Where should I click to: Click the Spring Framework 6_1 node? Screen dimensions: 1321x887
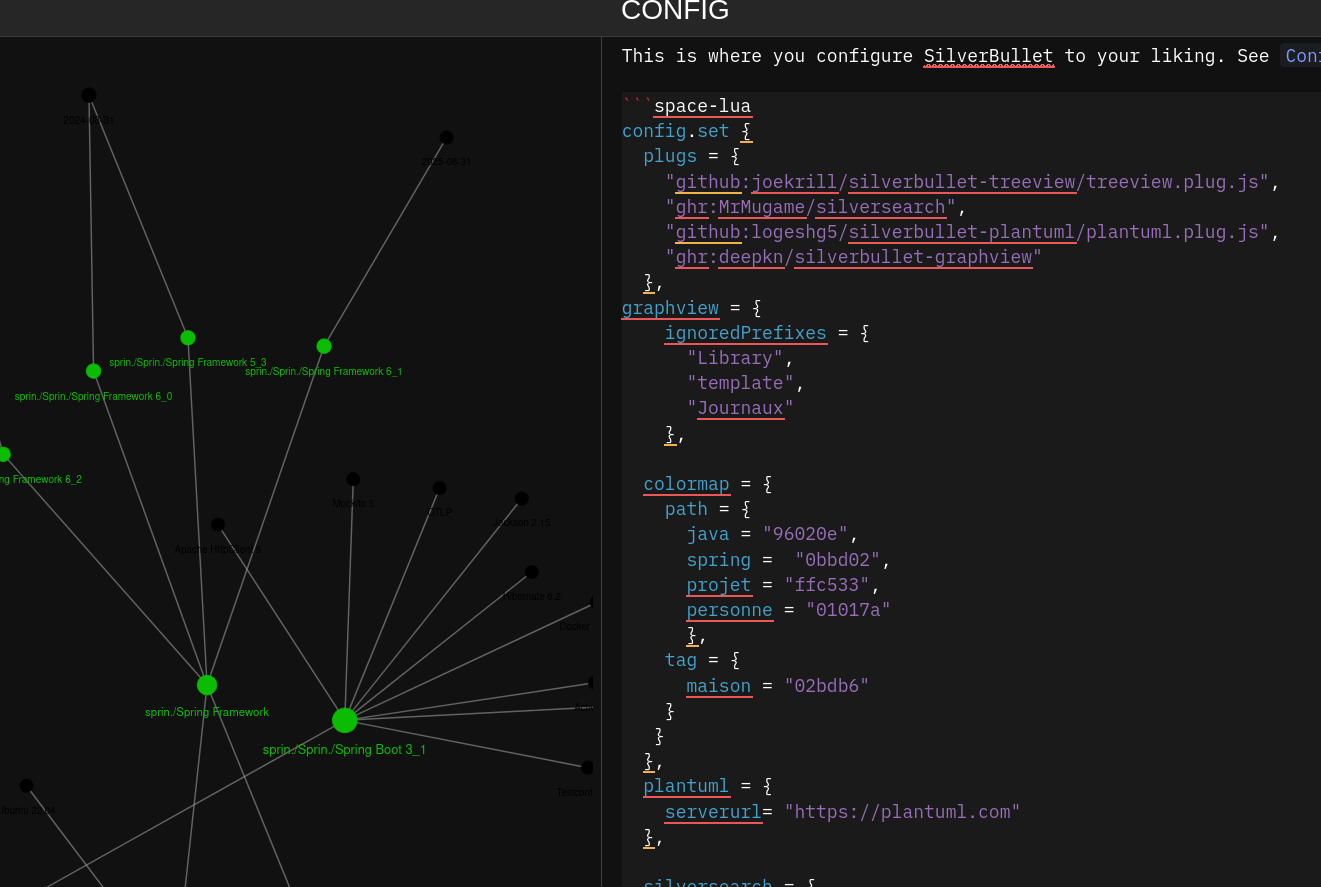[x=324, y=346]
